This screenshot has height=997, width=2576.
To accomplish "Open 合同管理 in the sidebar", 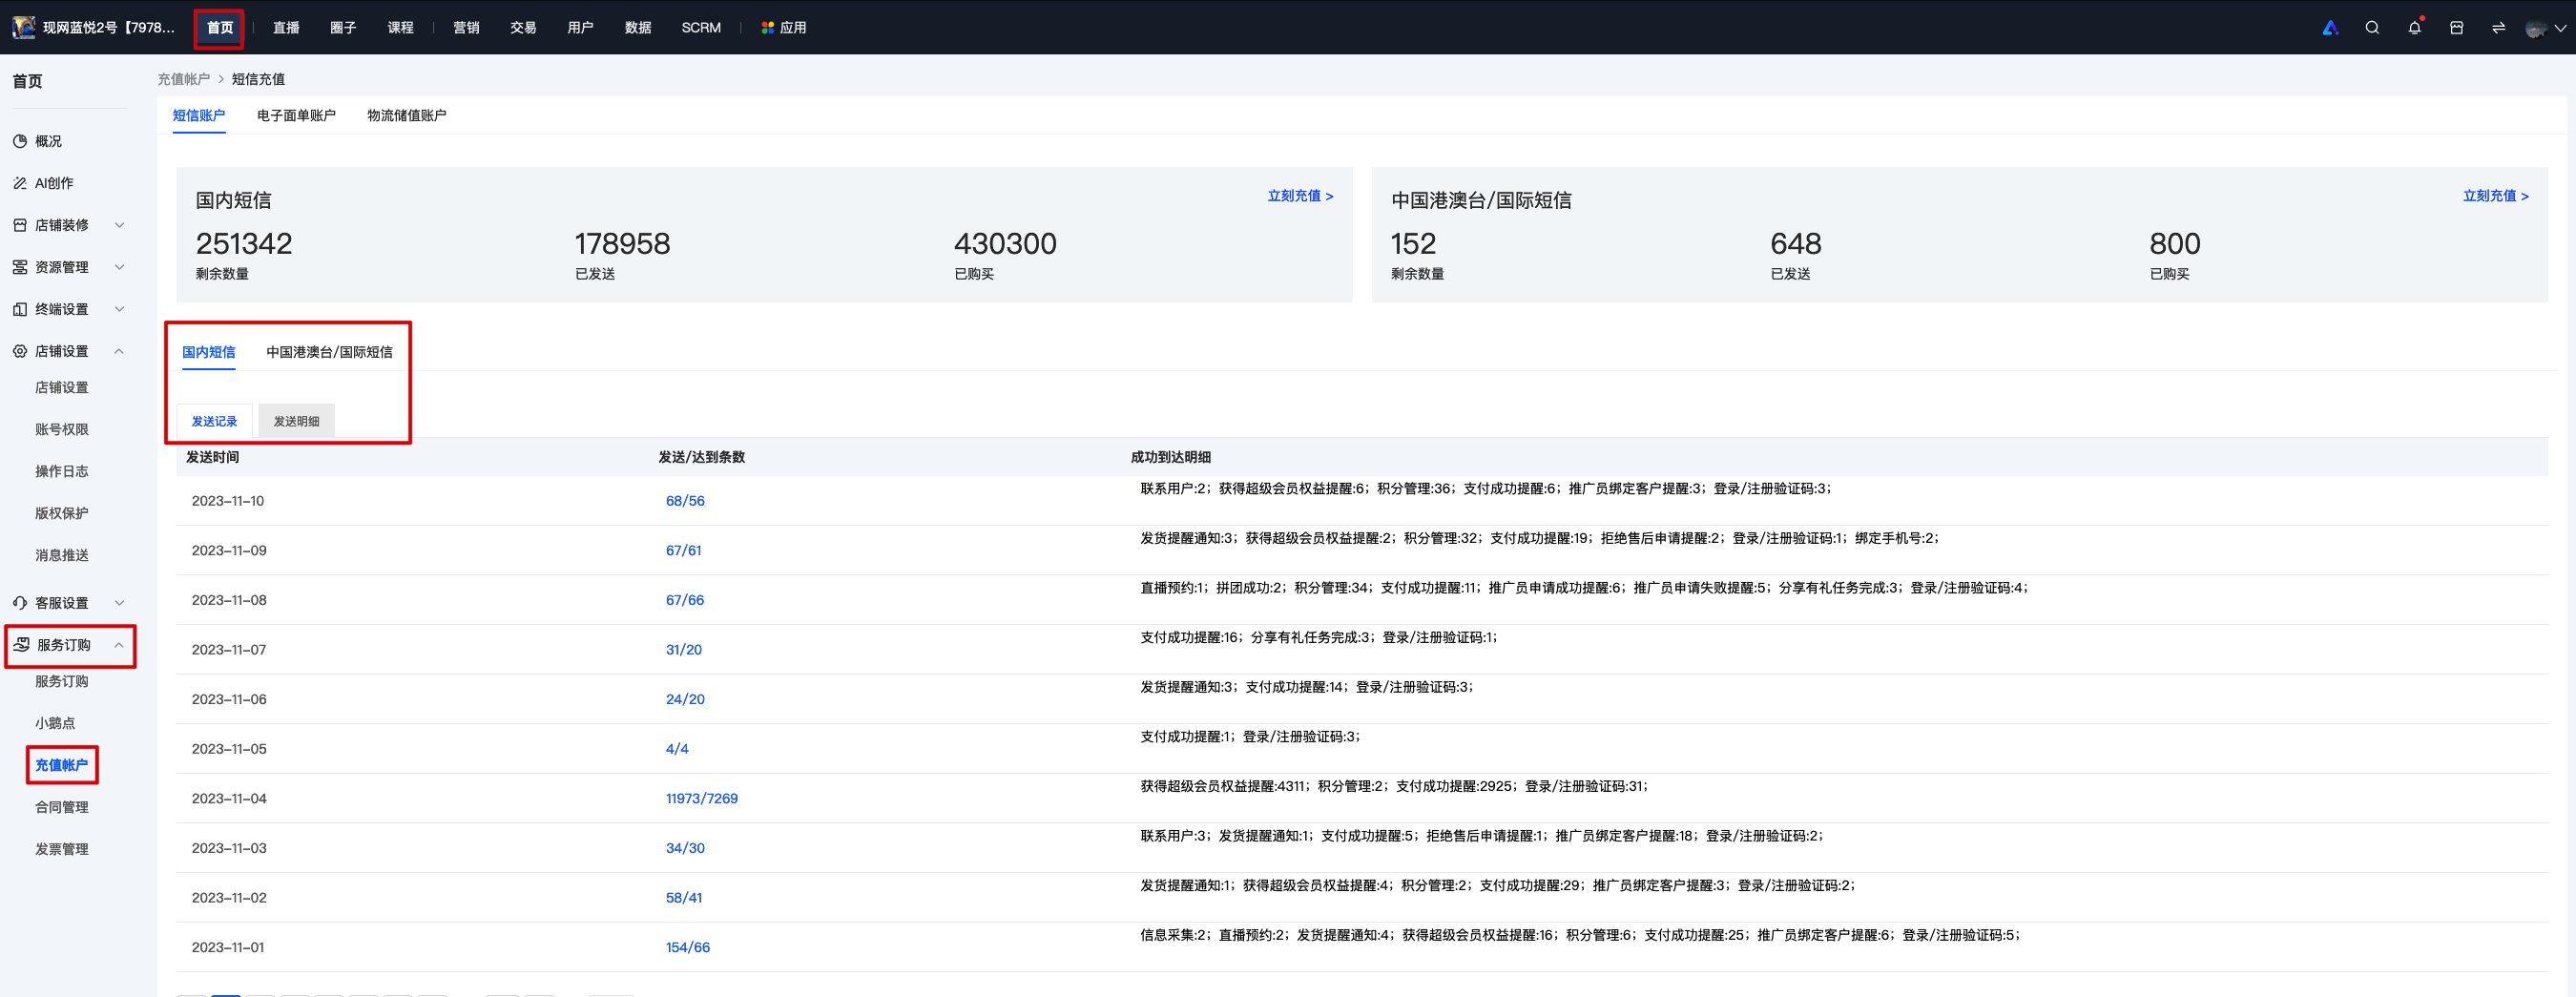I will [x=62, y=807].
